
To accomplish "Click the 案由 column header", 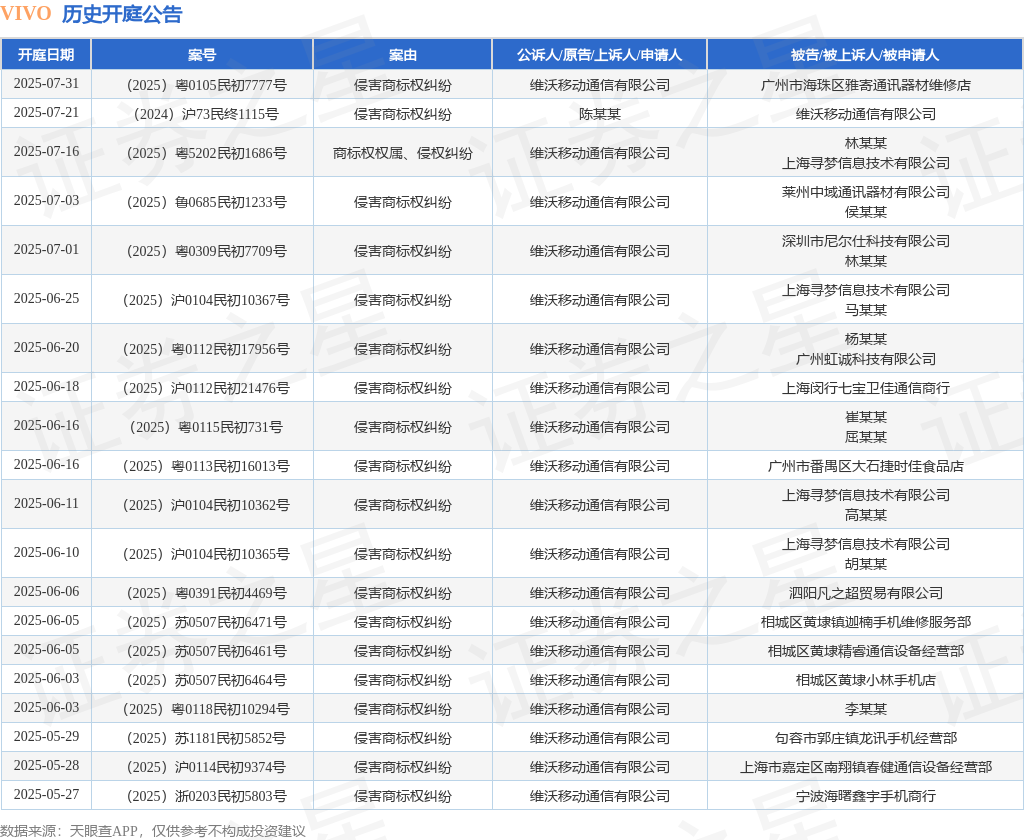I will point(402,55).
